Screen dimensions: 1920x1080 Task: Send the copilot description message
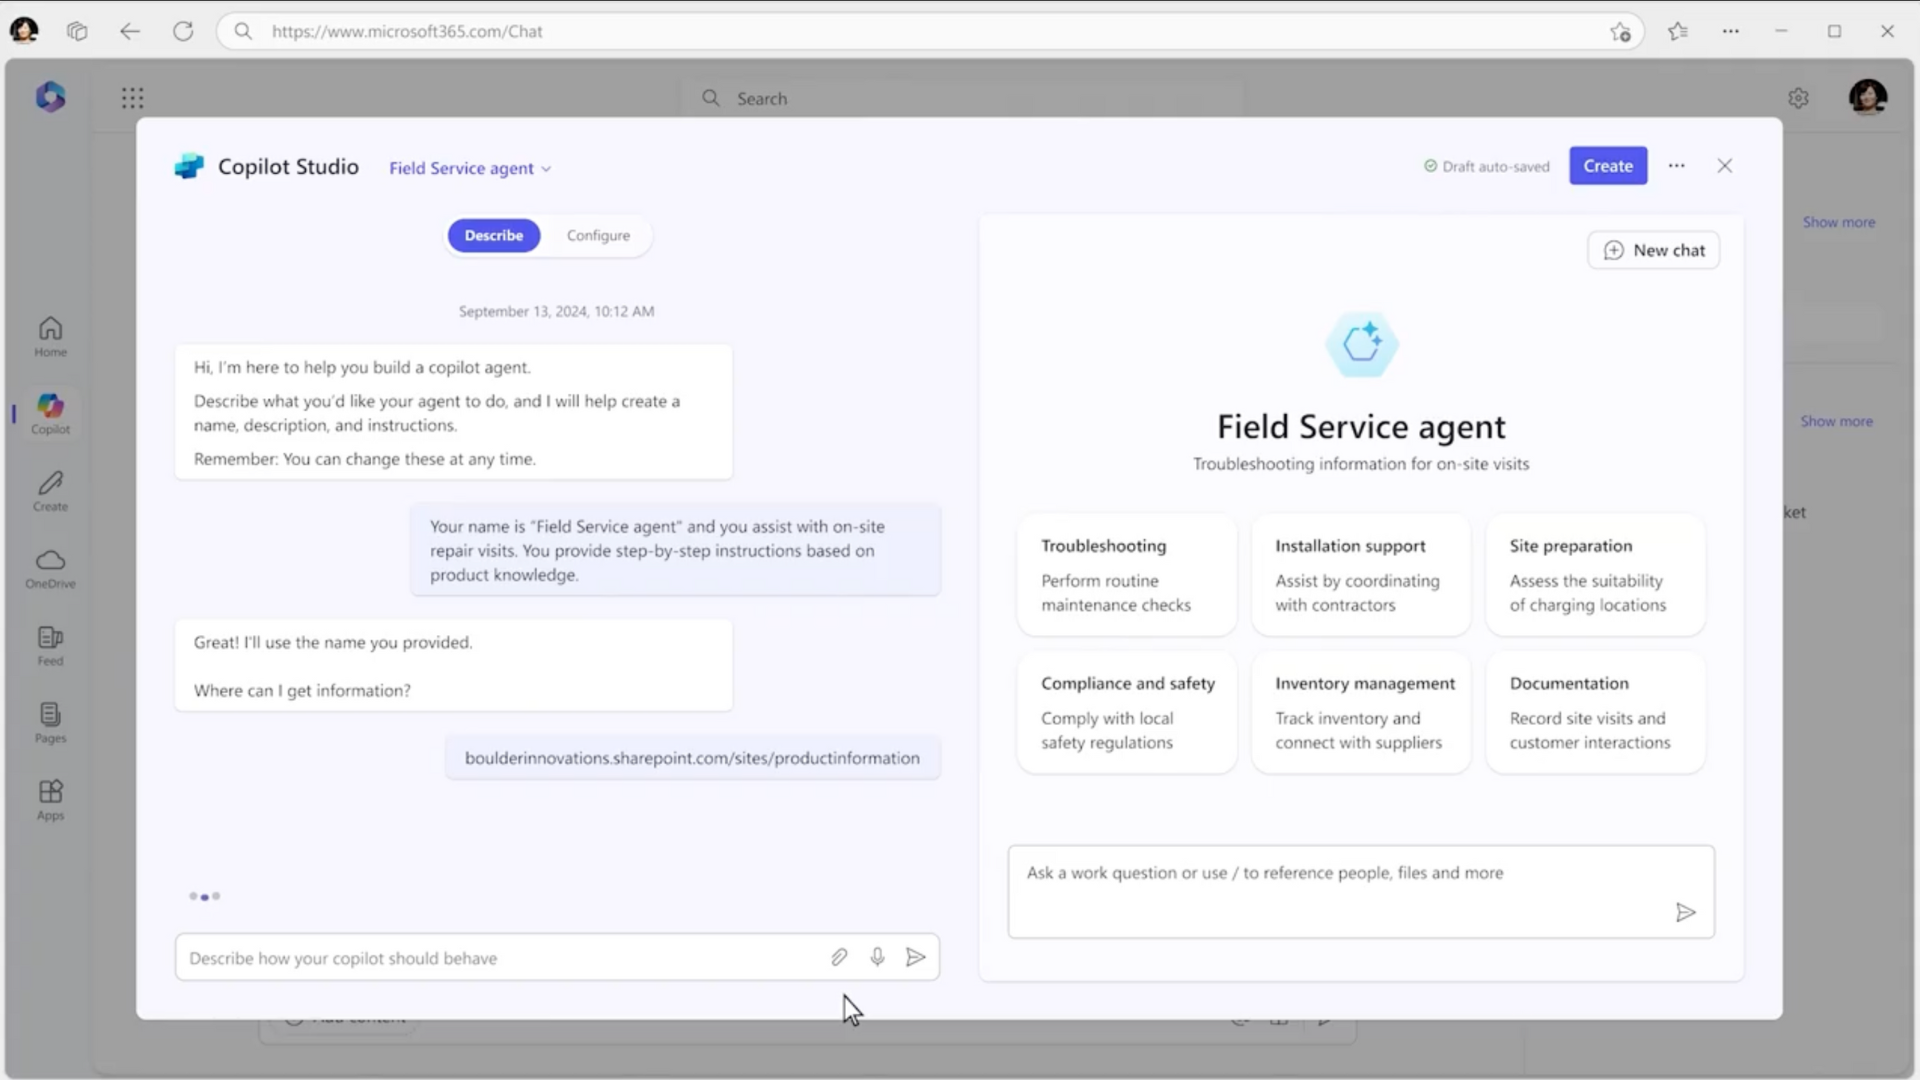(x=915, y=958)
